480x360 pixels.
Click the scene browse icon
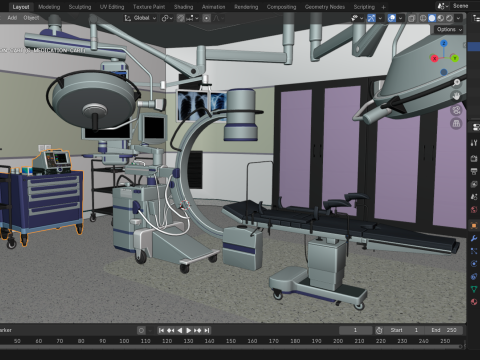443,6
